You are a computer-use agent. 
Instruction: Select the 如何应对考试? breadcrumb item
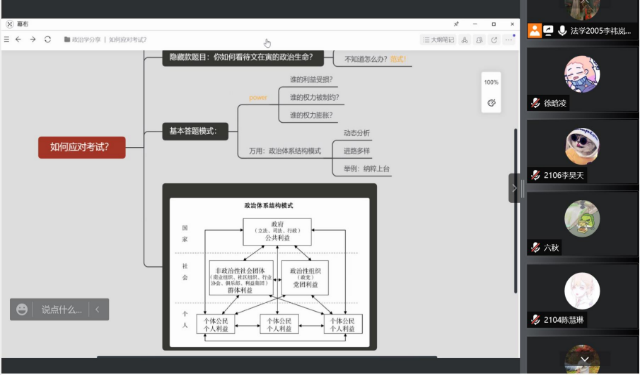point(128,40)
